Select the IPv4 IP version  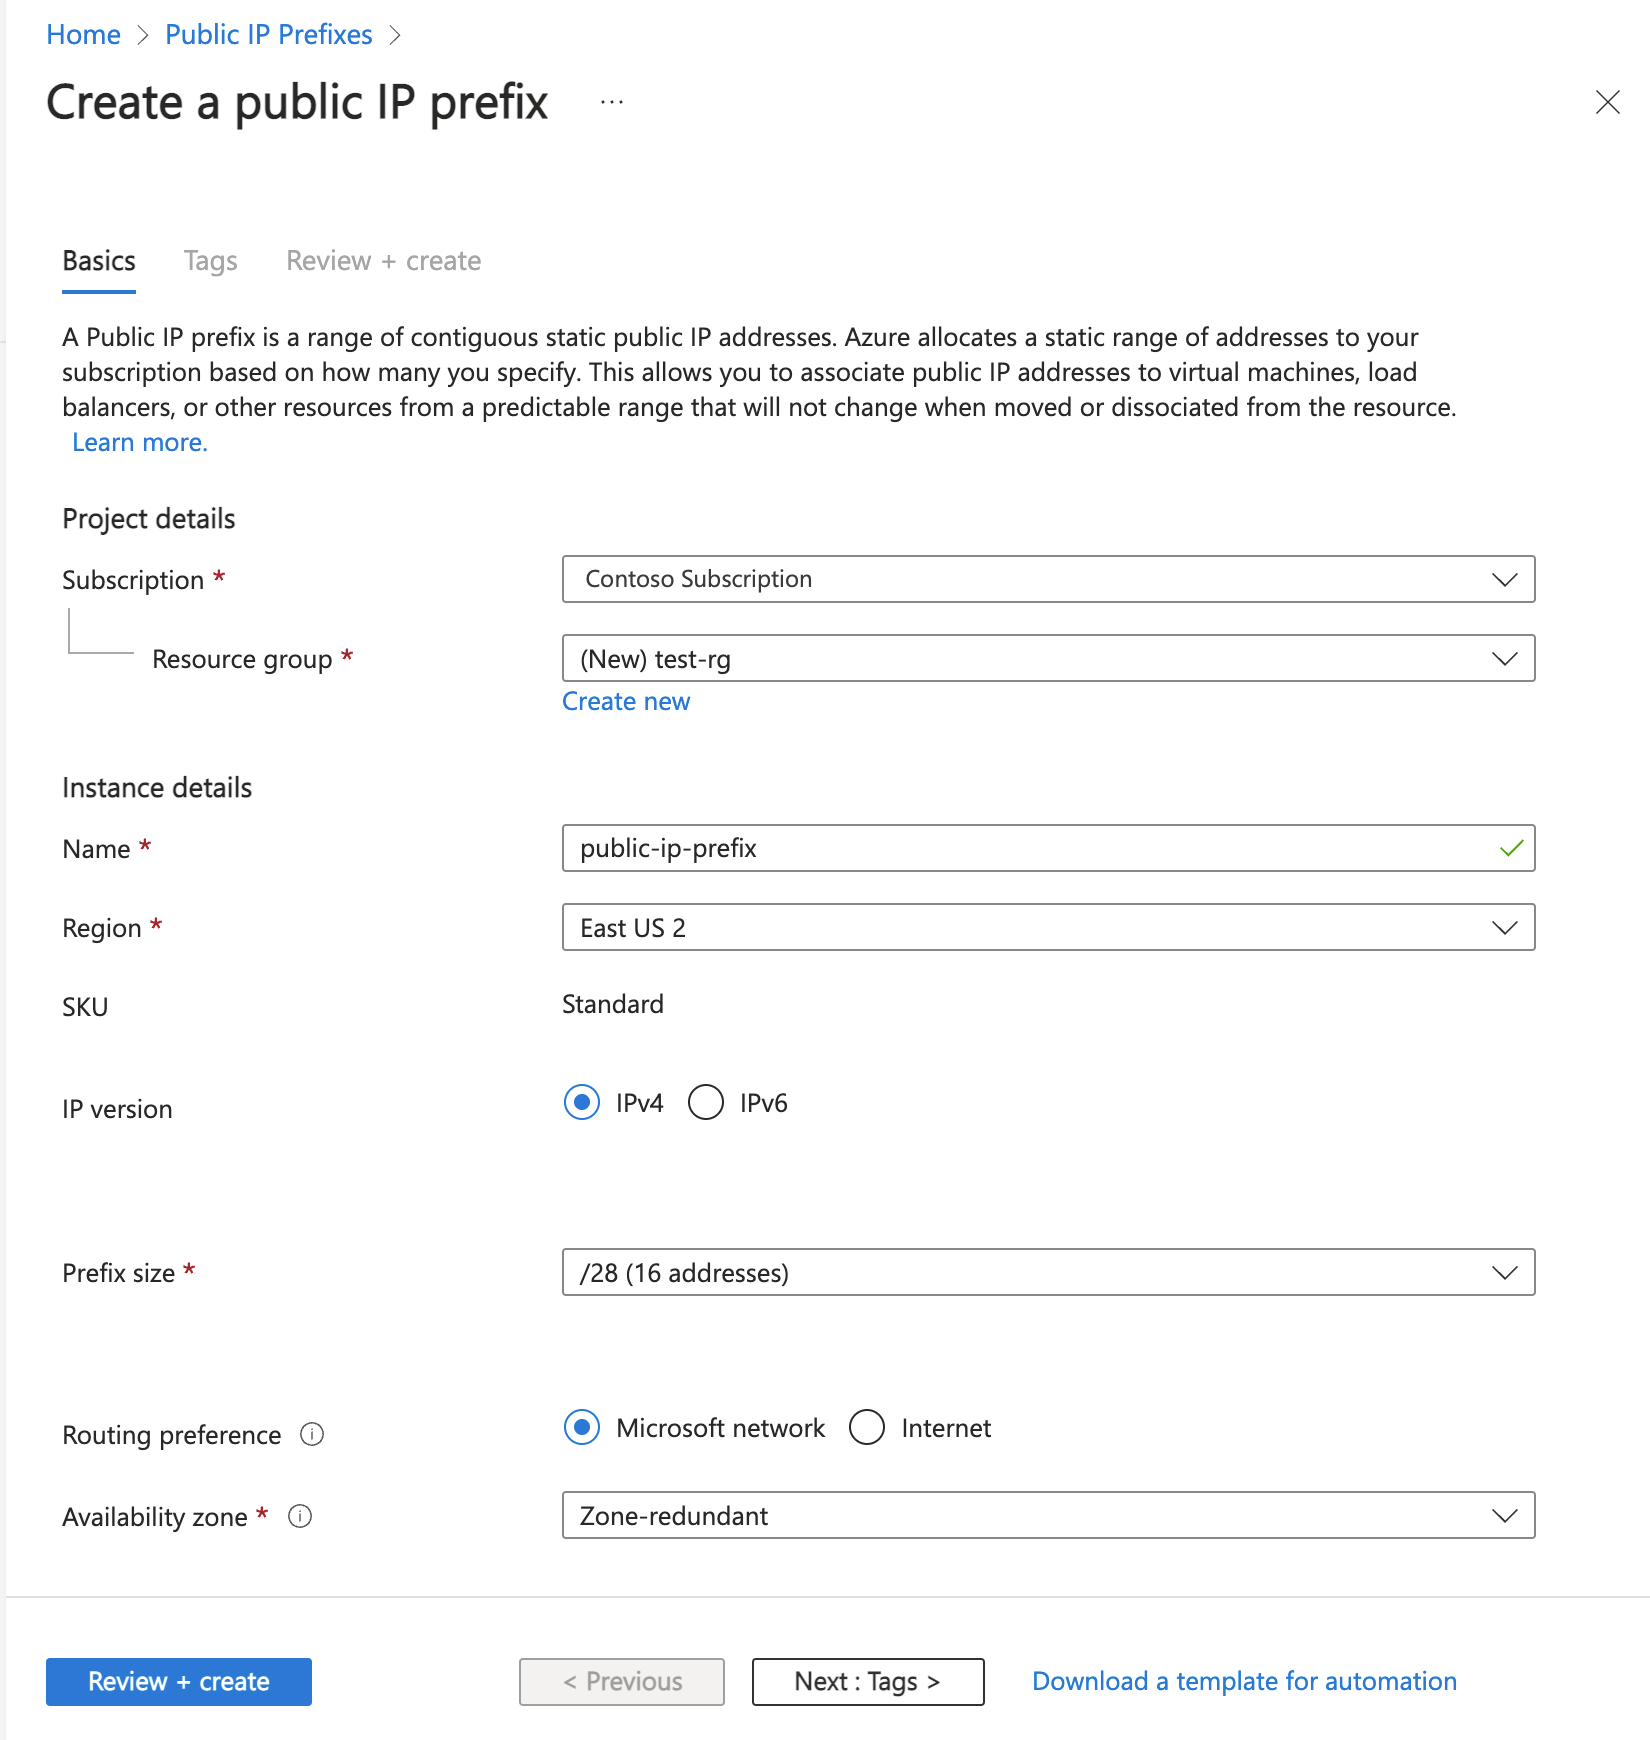coord(581,1103)
